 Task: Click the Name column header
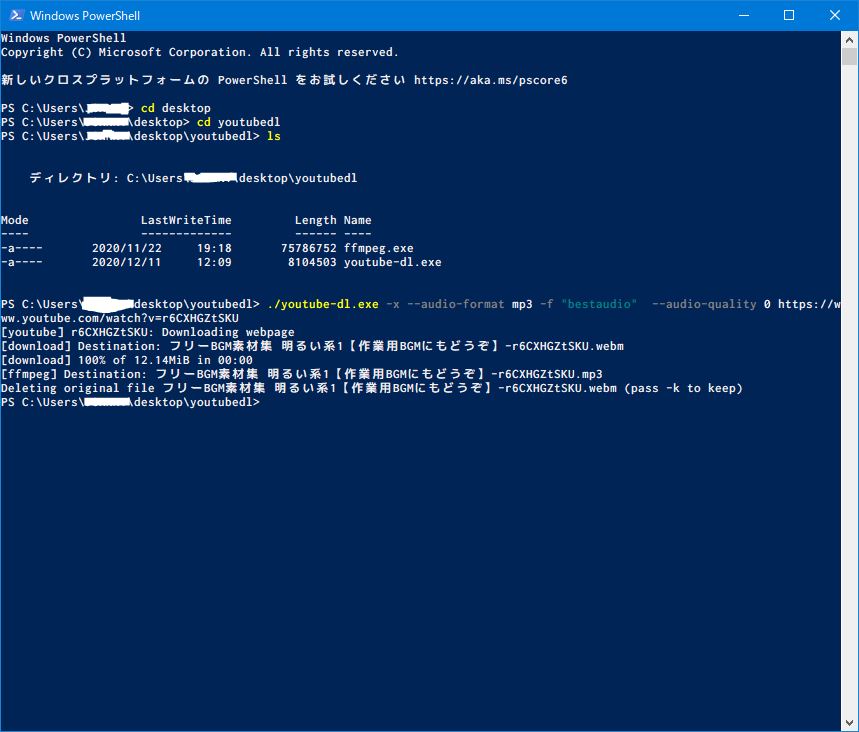[358, 220]
